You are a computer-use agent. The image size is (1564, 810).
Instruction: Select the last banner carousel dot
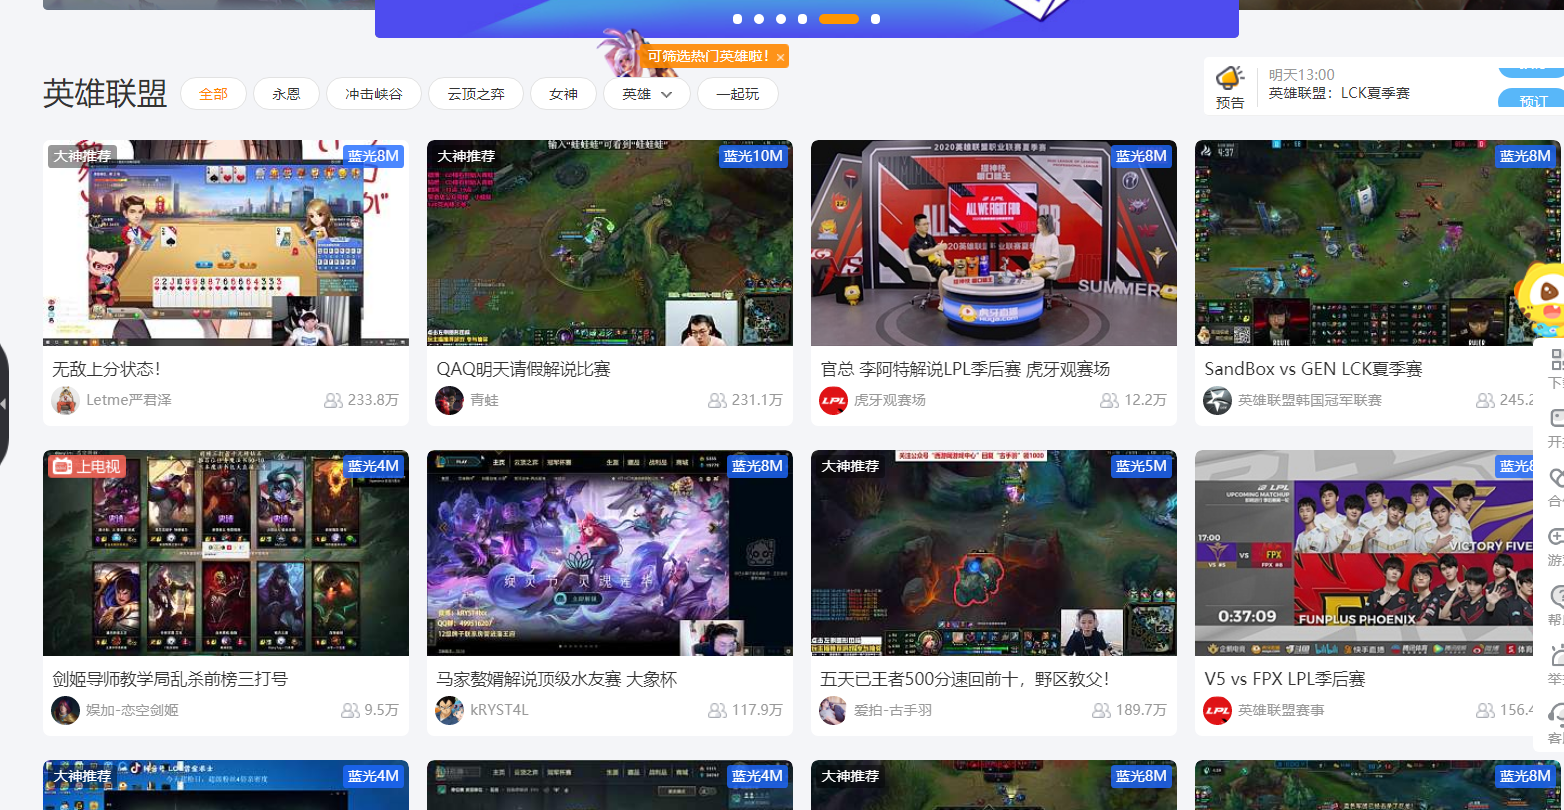click(x=876, y=19)
